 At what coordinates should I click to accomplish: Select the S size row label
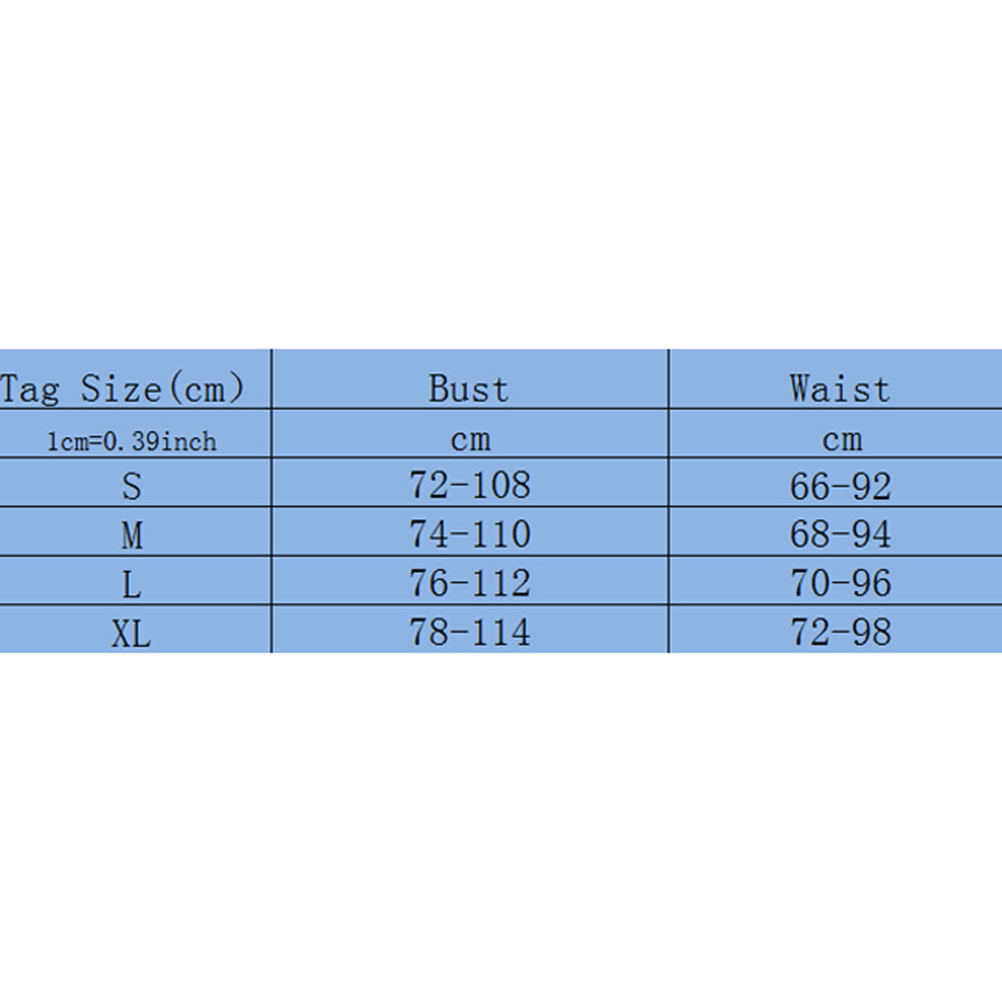click(x=132, y=486)
